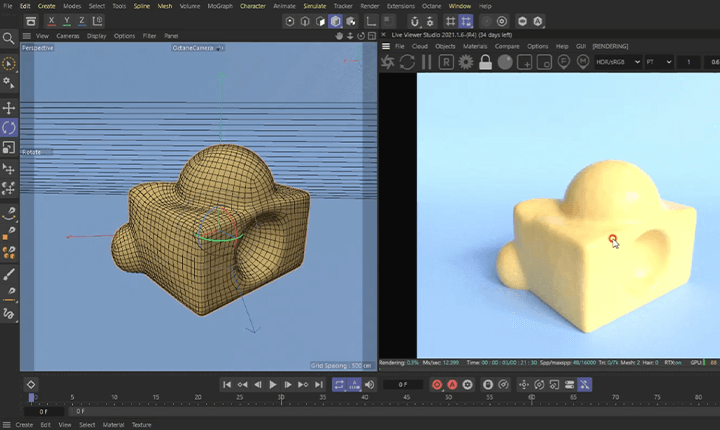Screen dimensions: 720x430
Task: Click timeline start frame field 0 F at bottom left
Action: click(x=44, y=411)
